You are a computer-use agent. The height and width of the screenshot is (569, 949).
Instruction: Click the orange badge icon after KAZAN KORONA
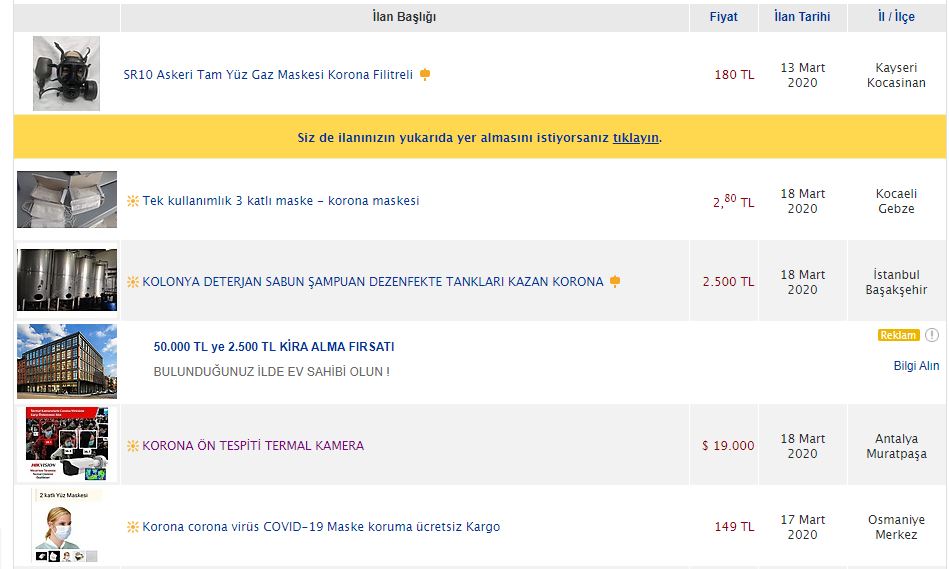pyautogui.click(x=615, y=282)
